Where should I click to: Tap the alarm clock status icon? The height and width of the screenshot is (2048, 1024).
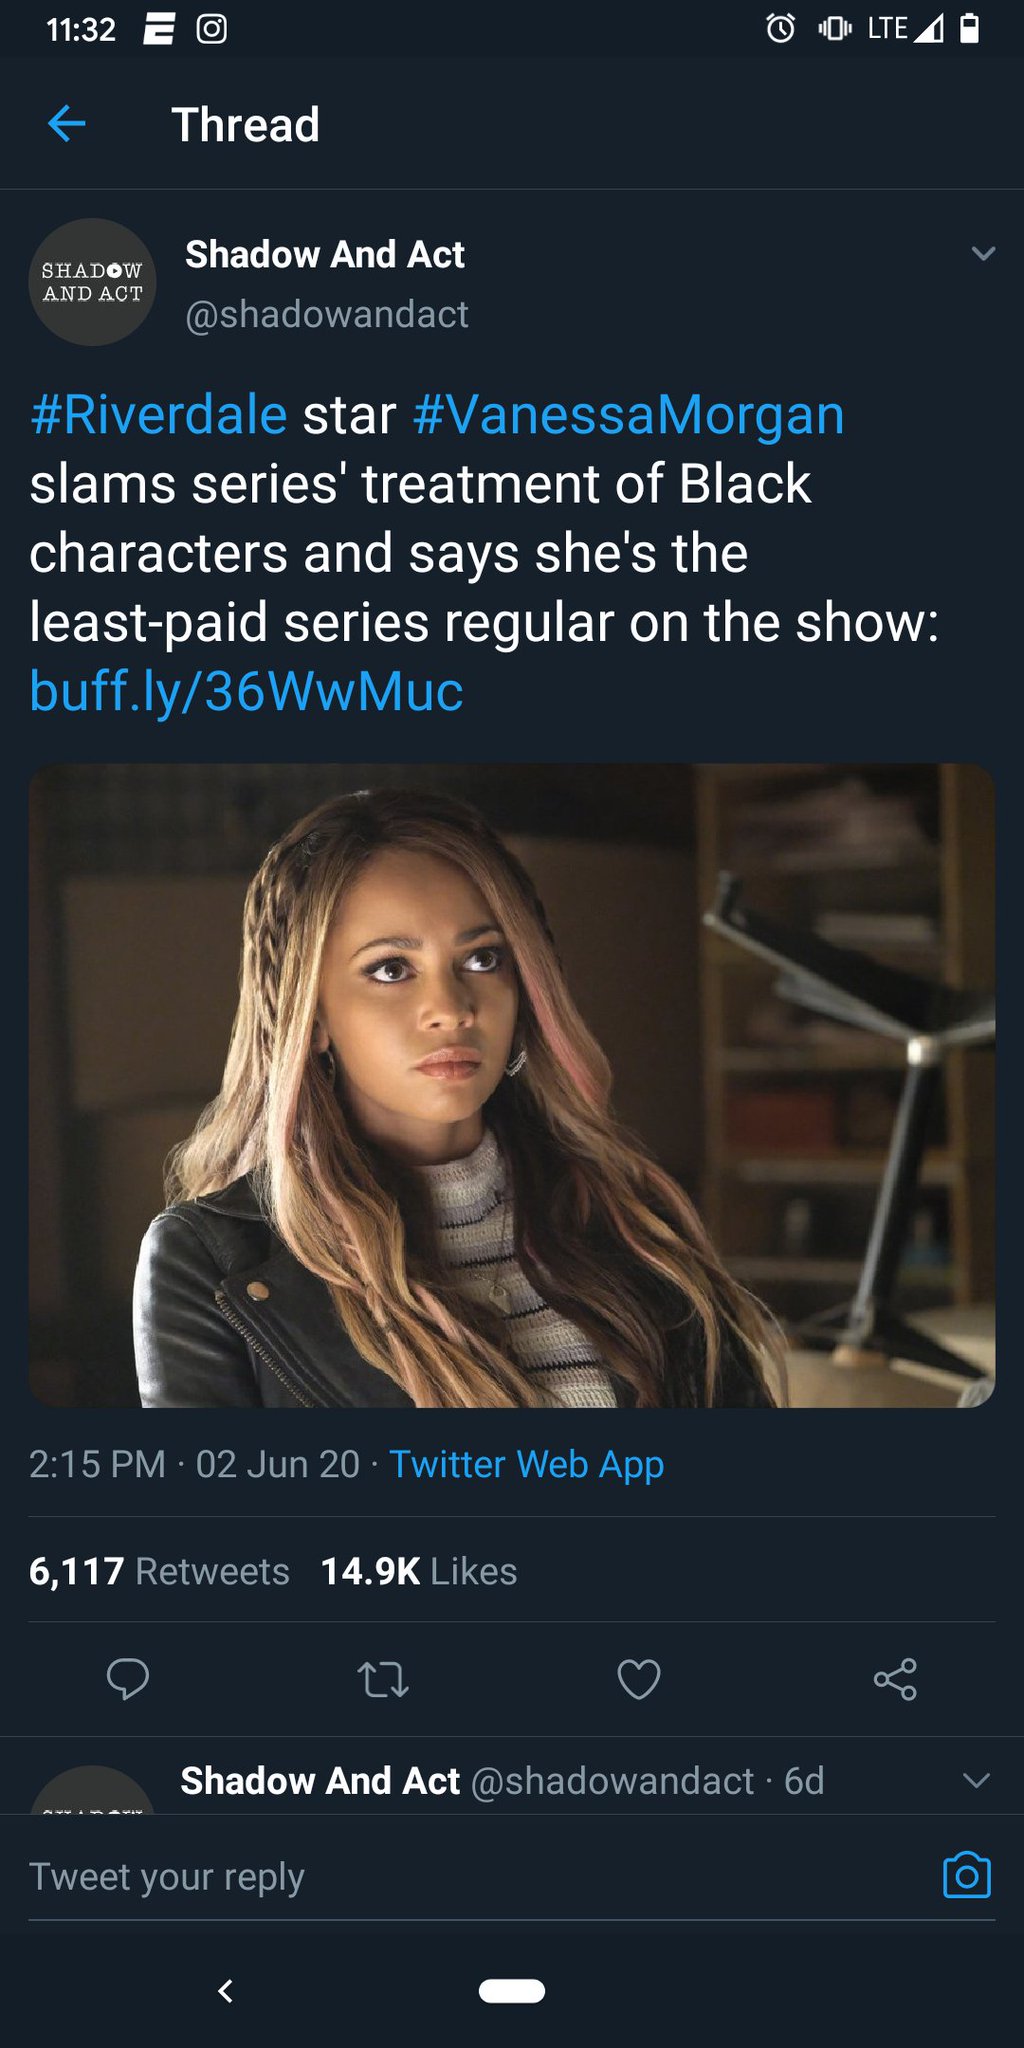pyautogui.click(x=781, y=29)
